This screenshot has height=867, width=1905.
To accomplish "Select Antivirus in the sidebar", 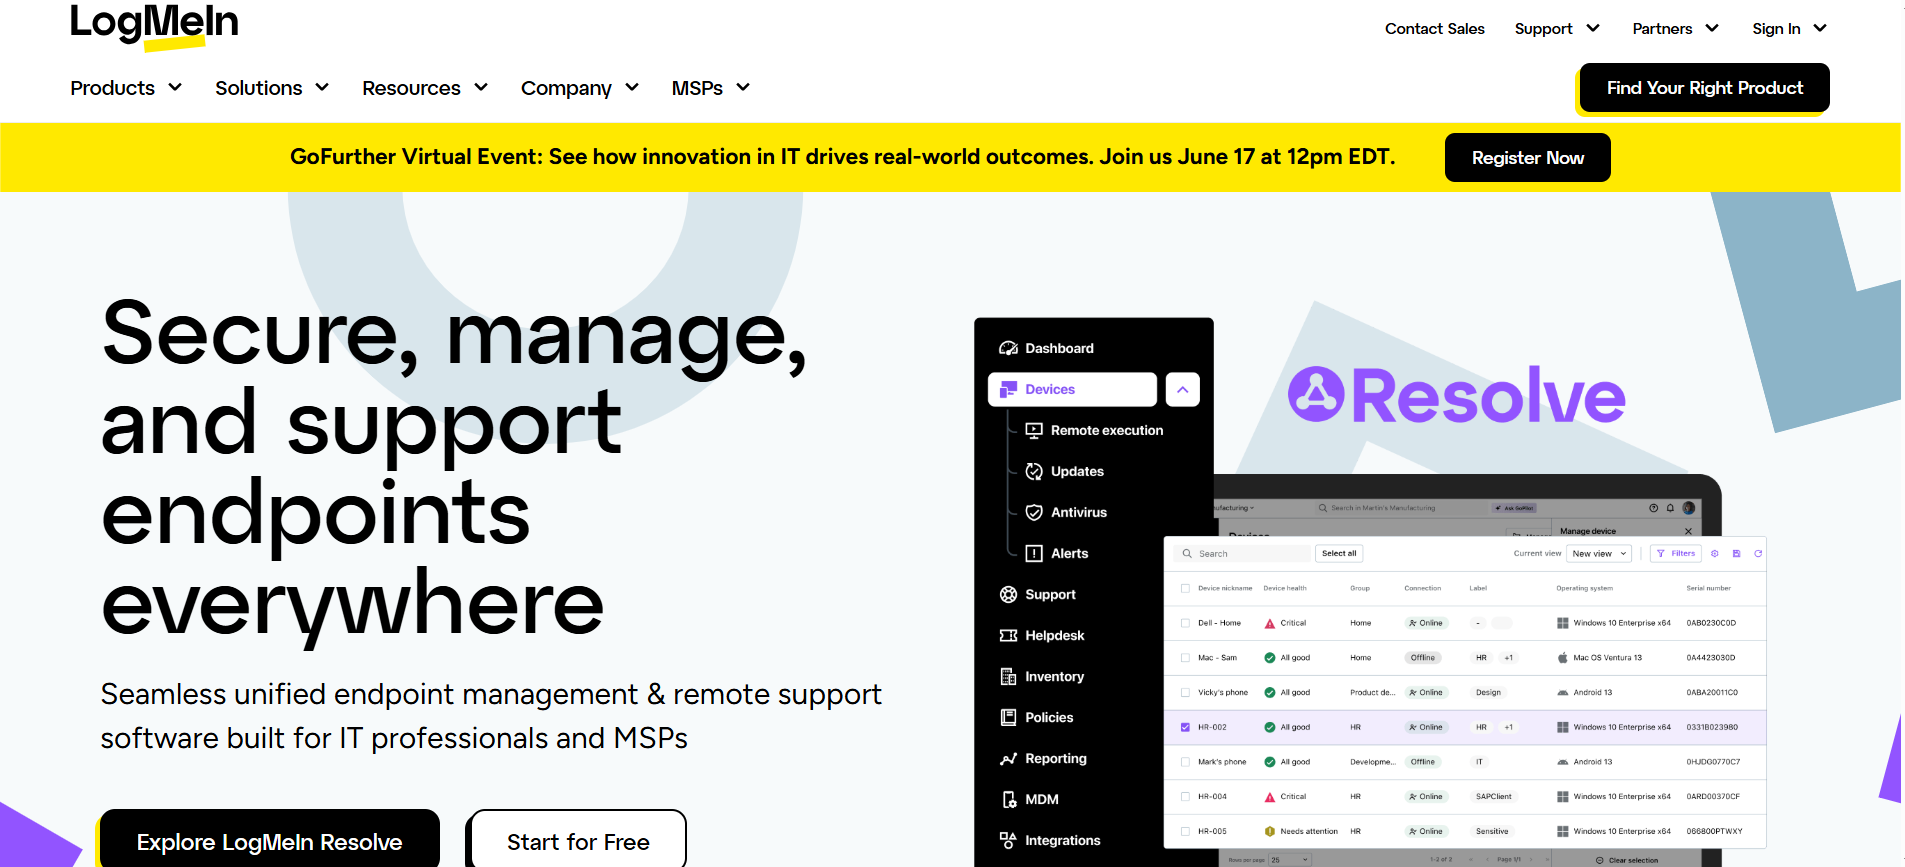I will 1078,512.
